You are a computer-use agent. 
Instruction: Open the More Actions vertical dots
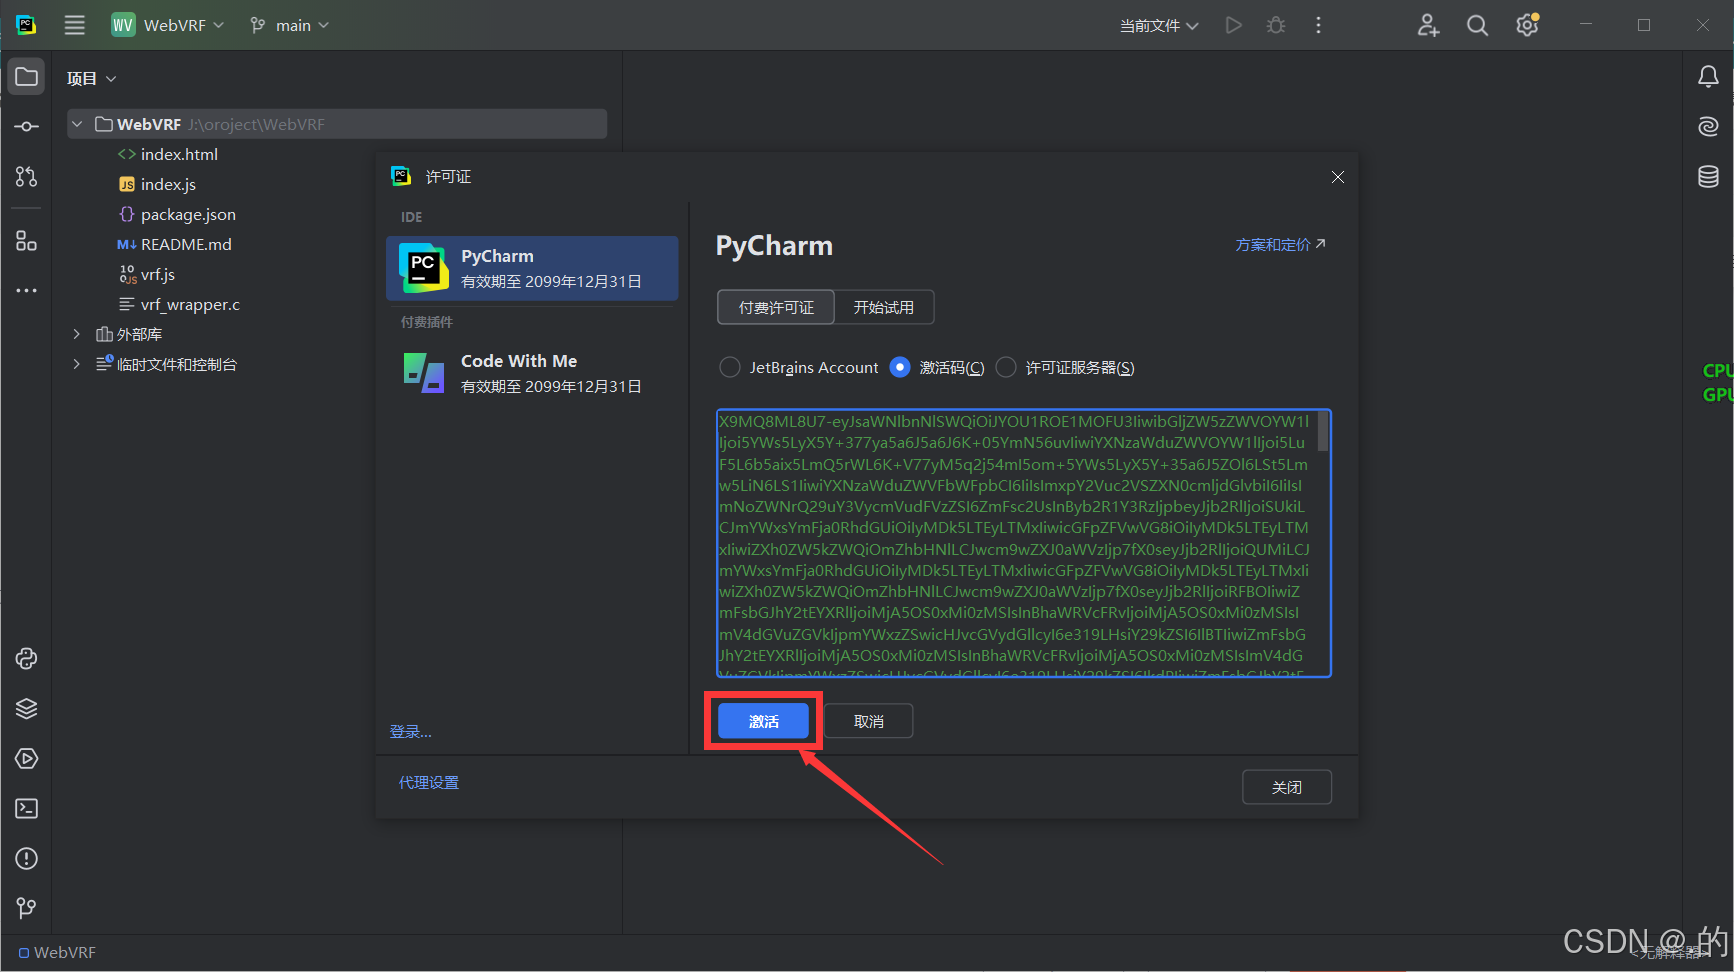tap(1318, 25)
